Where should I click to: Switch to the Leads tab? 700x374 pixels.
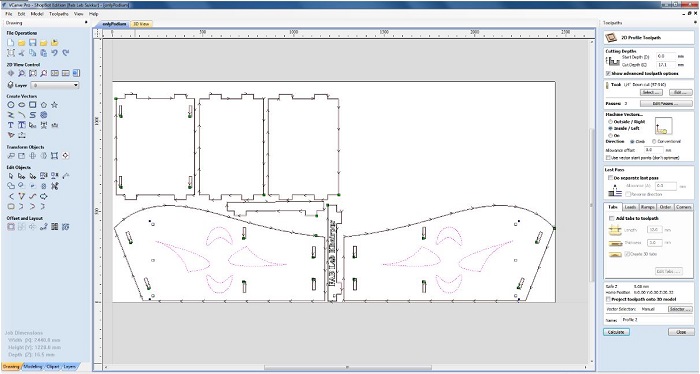point(630,207)
